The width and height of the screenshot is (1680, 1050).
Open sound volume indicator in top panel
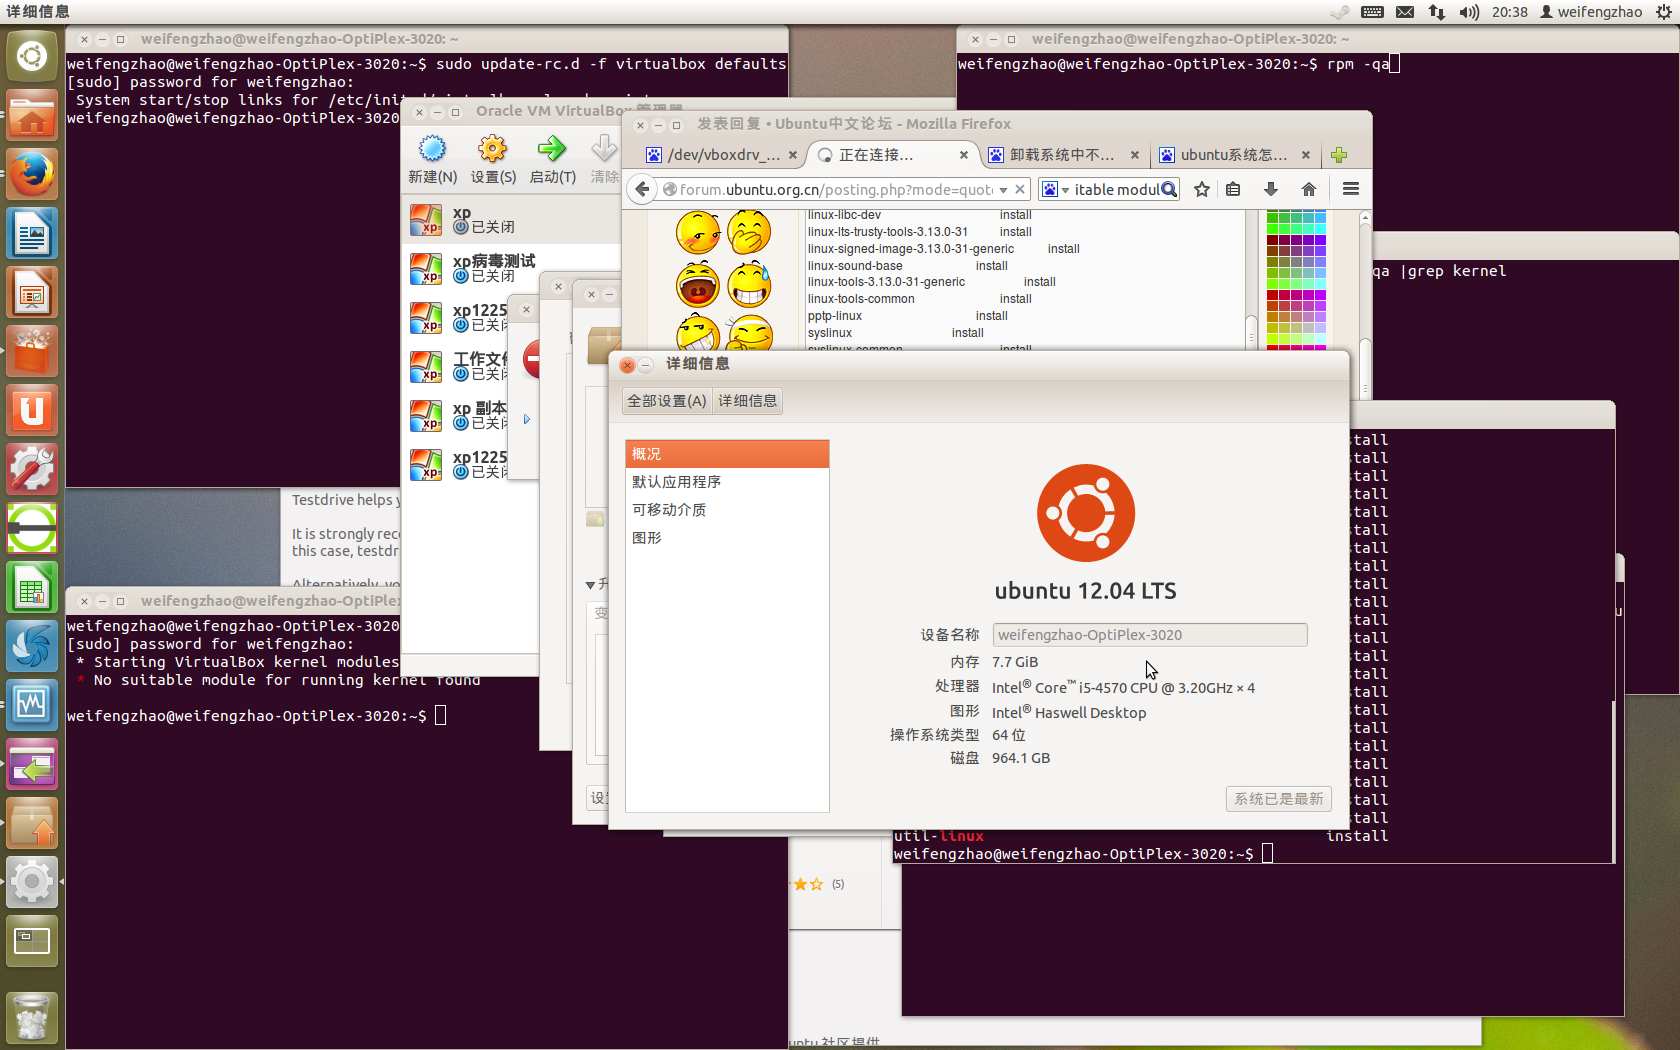point(1469,12)
